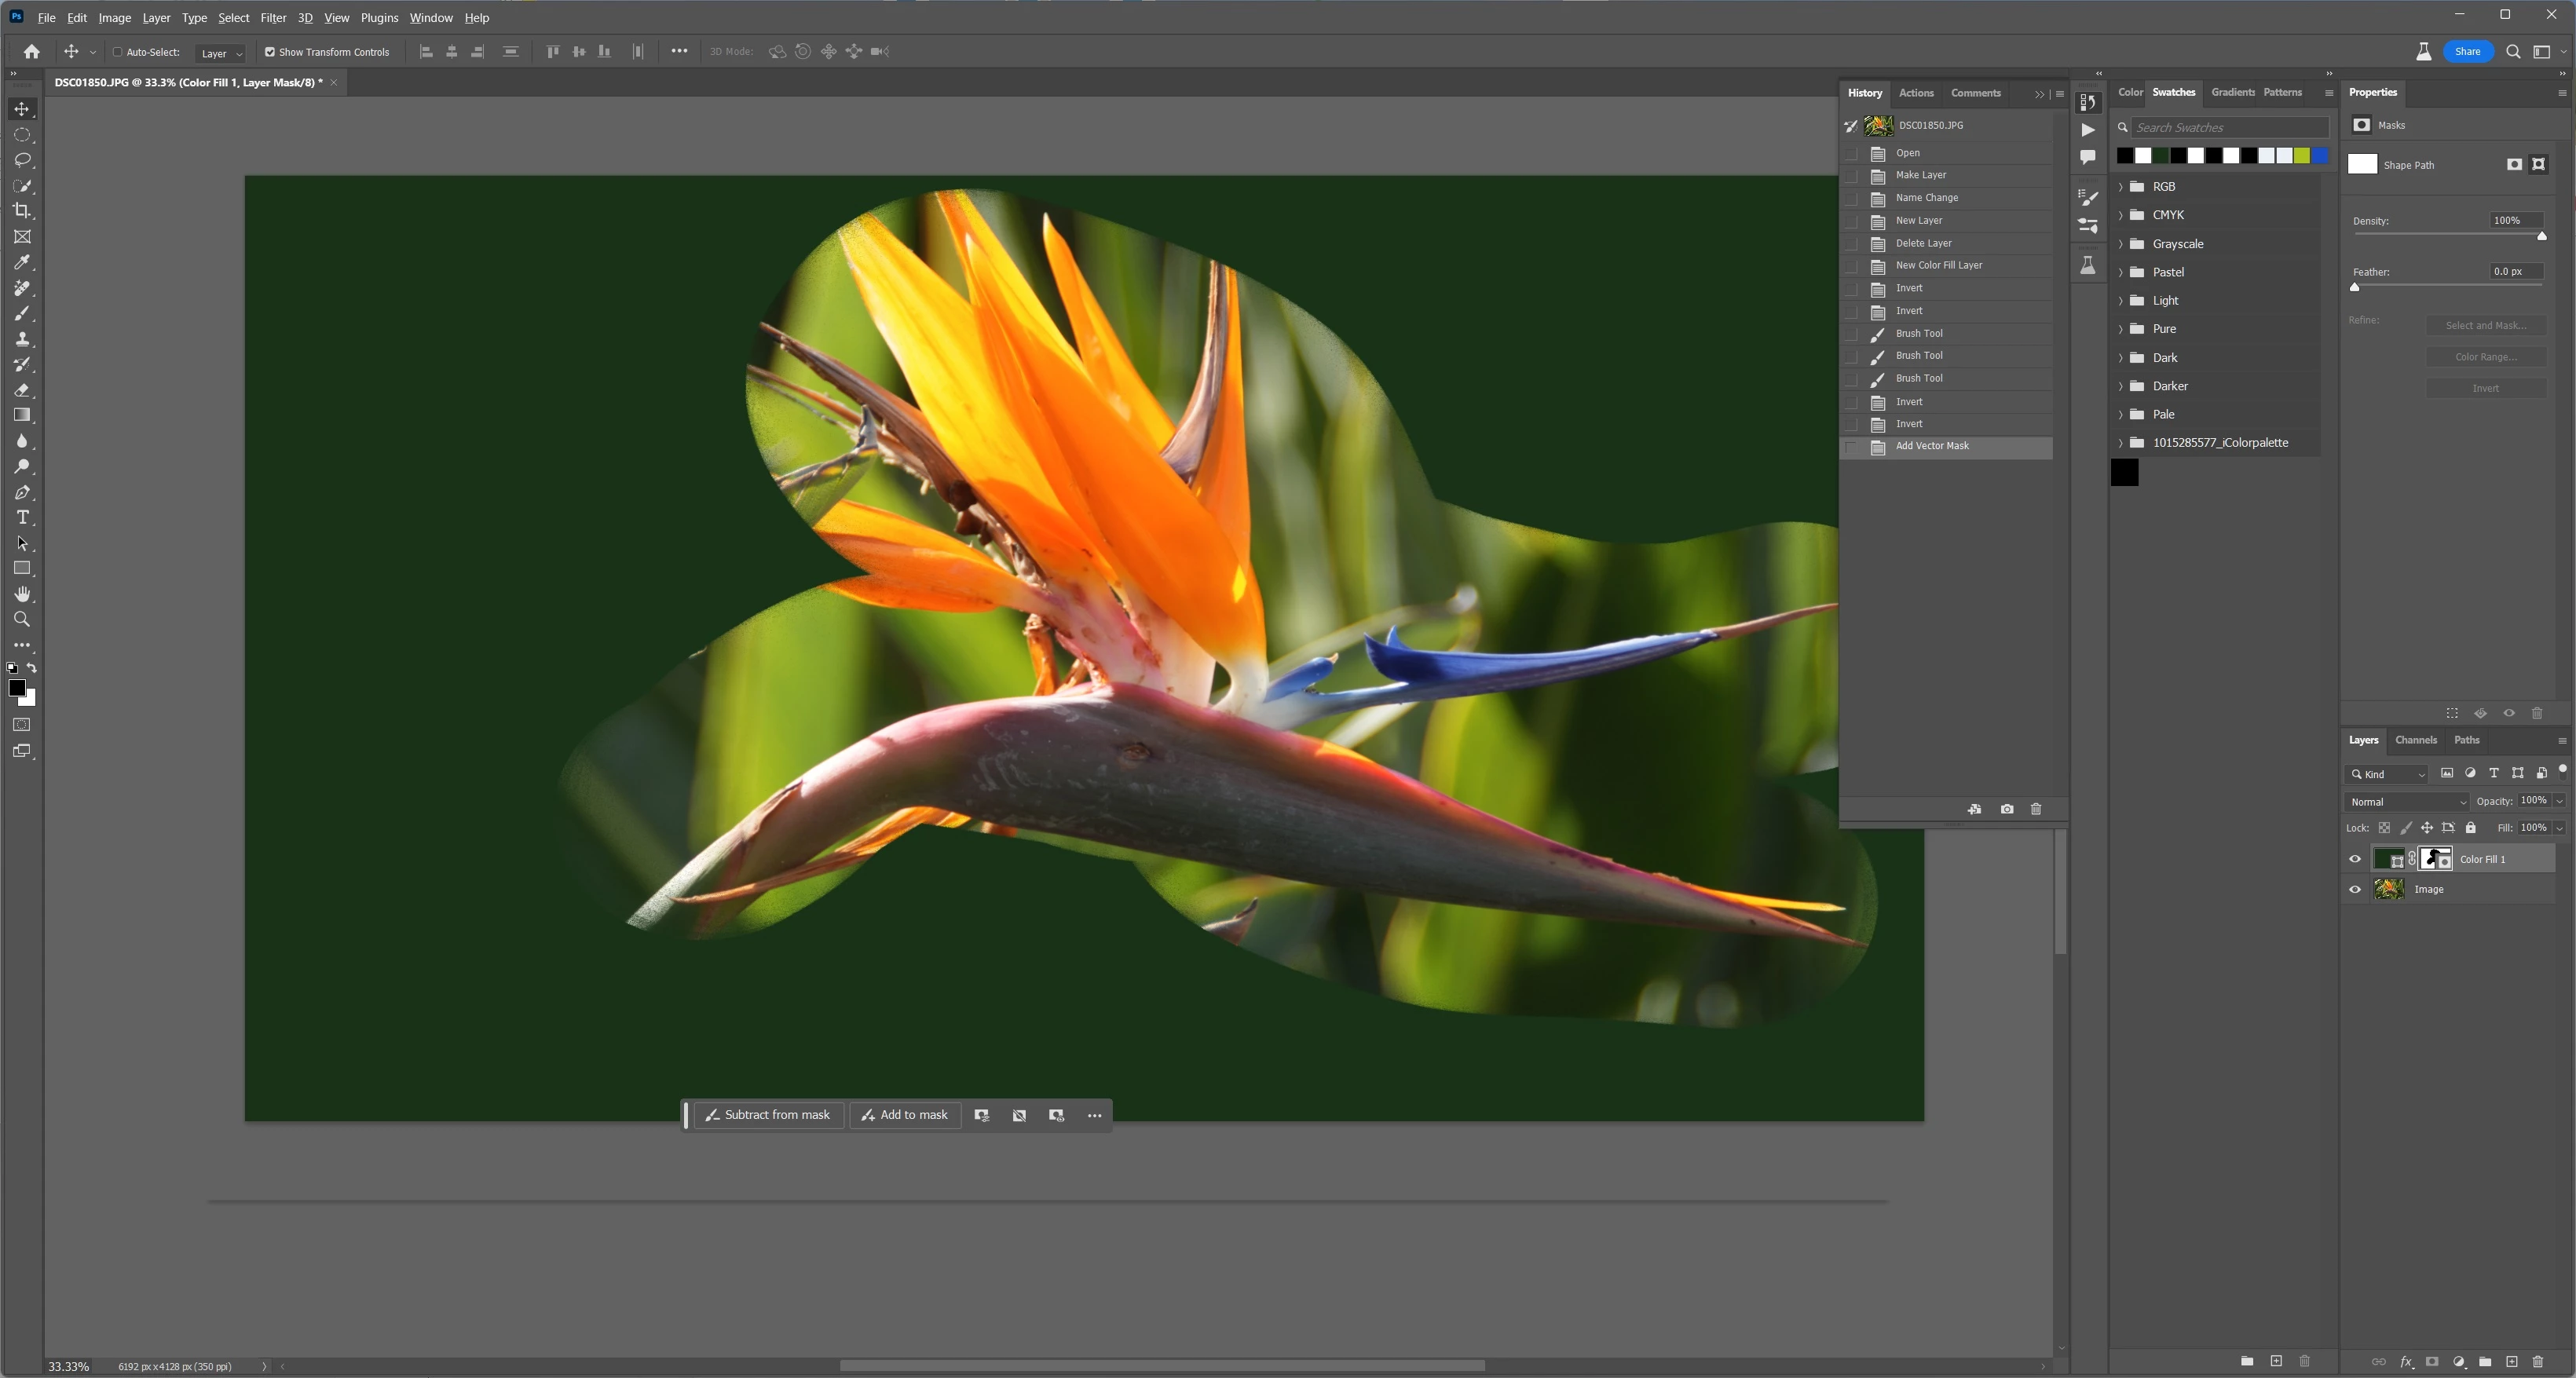Select the Eyedropper tool
Viewport: 2576px width, 1378px height.
[x=22, y=262]
